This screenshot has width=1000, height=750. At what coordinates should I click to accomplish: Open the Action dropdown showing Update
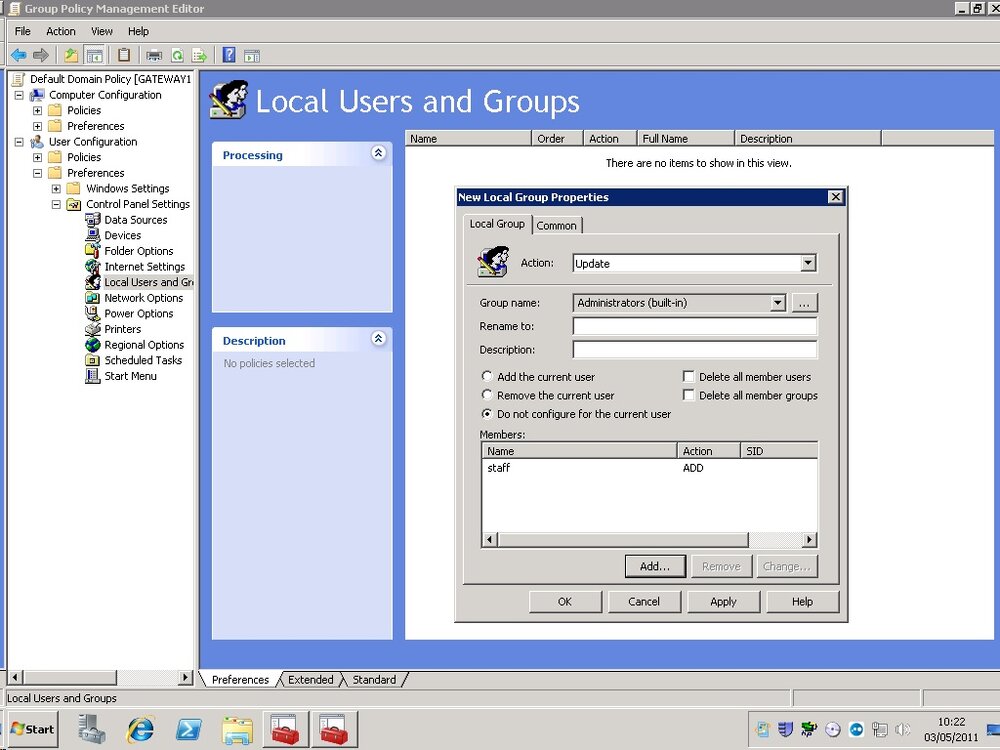[x=695, y=263]
